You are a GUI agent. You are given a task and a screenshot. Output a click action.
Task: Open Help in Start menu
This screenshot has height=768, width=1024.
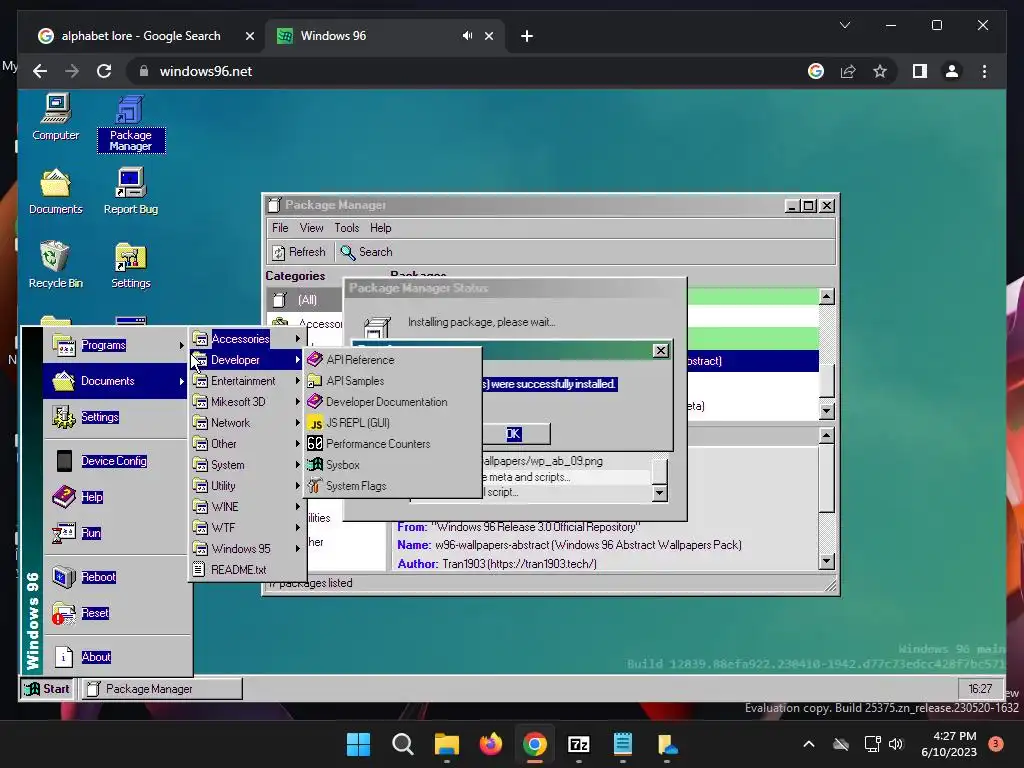[x=116, y=496]
